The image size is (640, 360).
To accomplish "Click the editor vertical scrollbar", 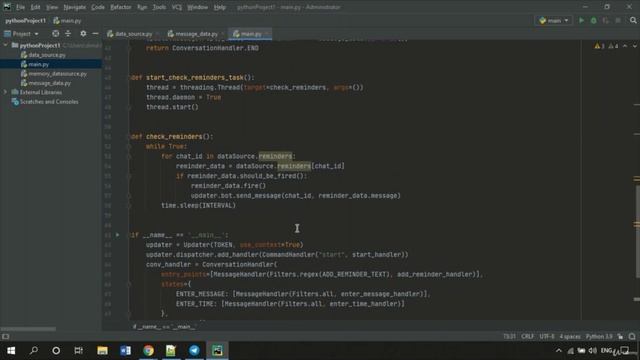I will pos(637,232).
